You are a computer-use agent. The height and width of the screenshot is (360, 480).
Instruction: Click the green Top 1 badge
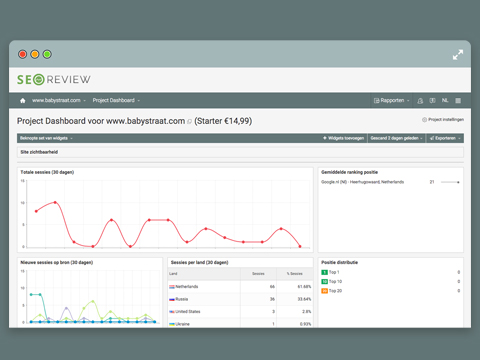click(x=324, y=272)
